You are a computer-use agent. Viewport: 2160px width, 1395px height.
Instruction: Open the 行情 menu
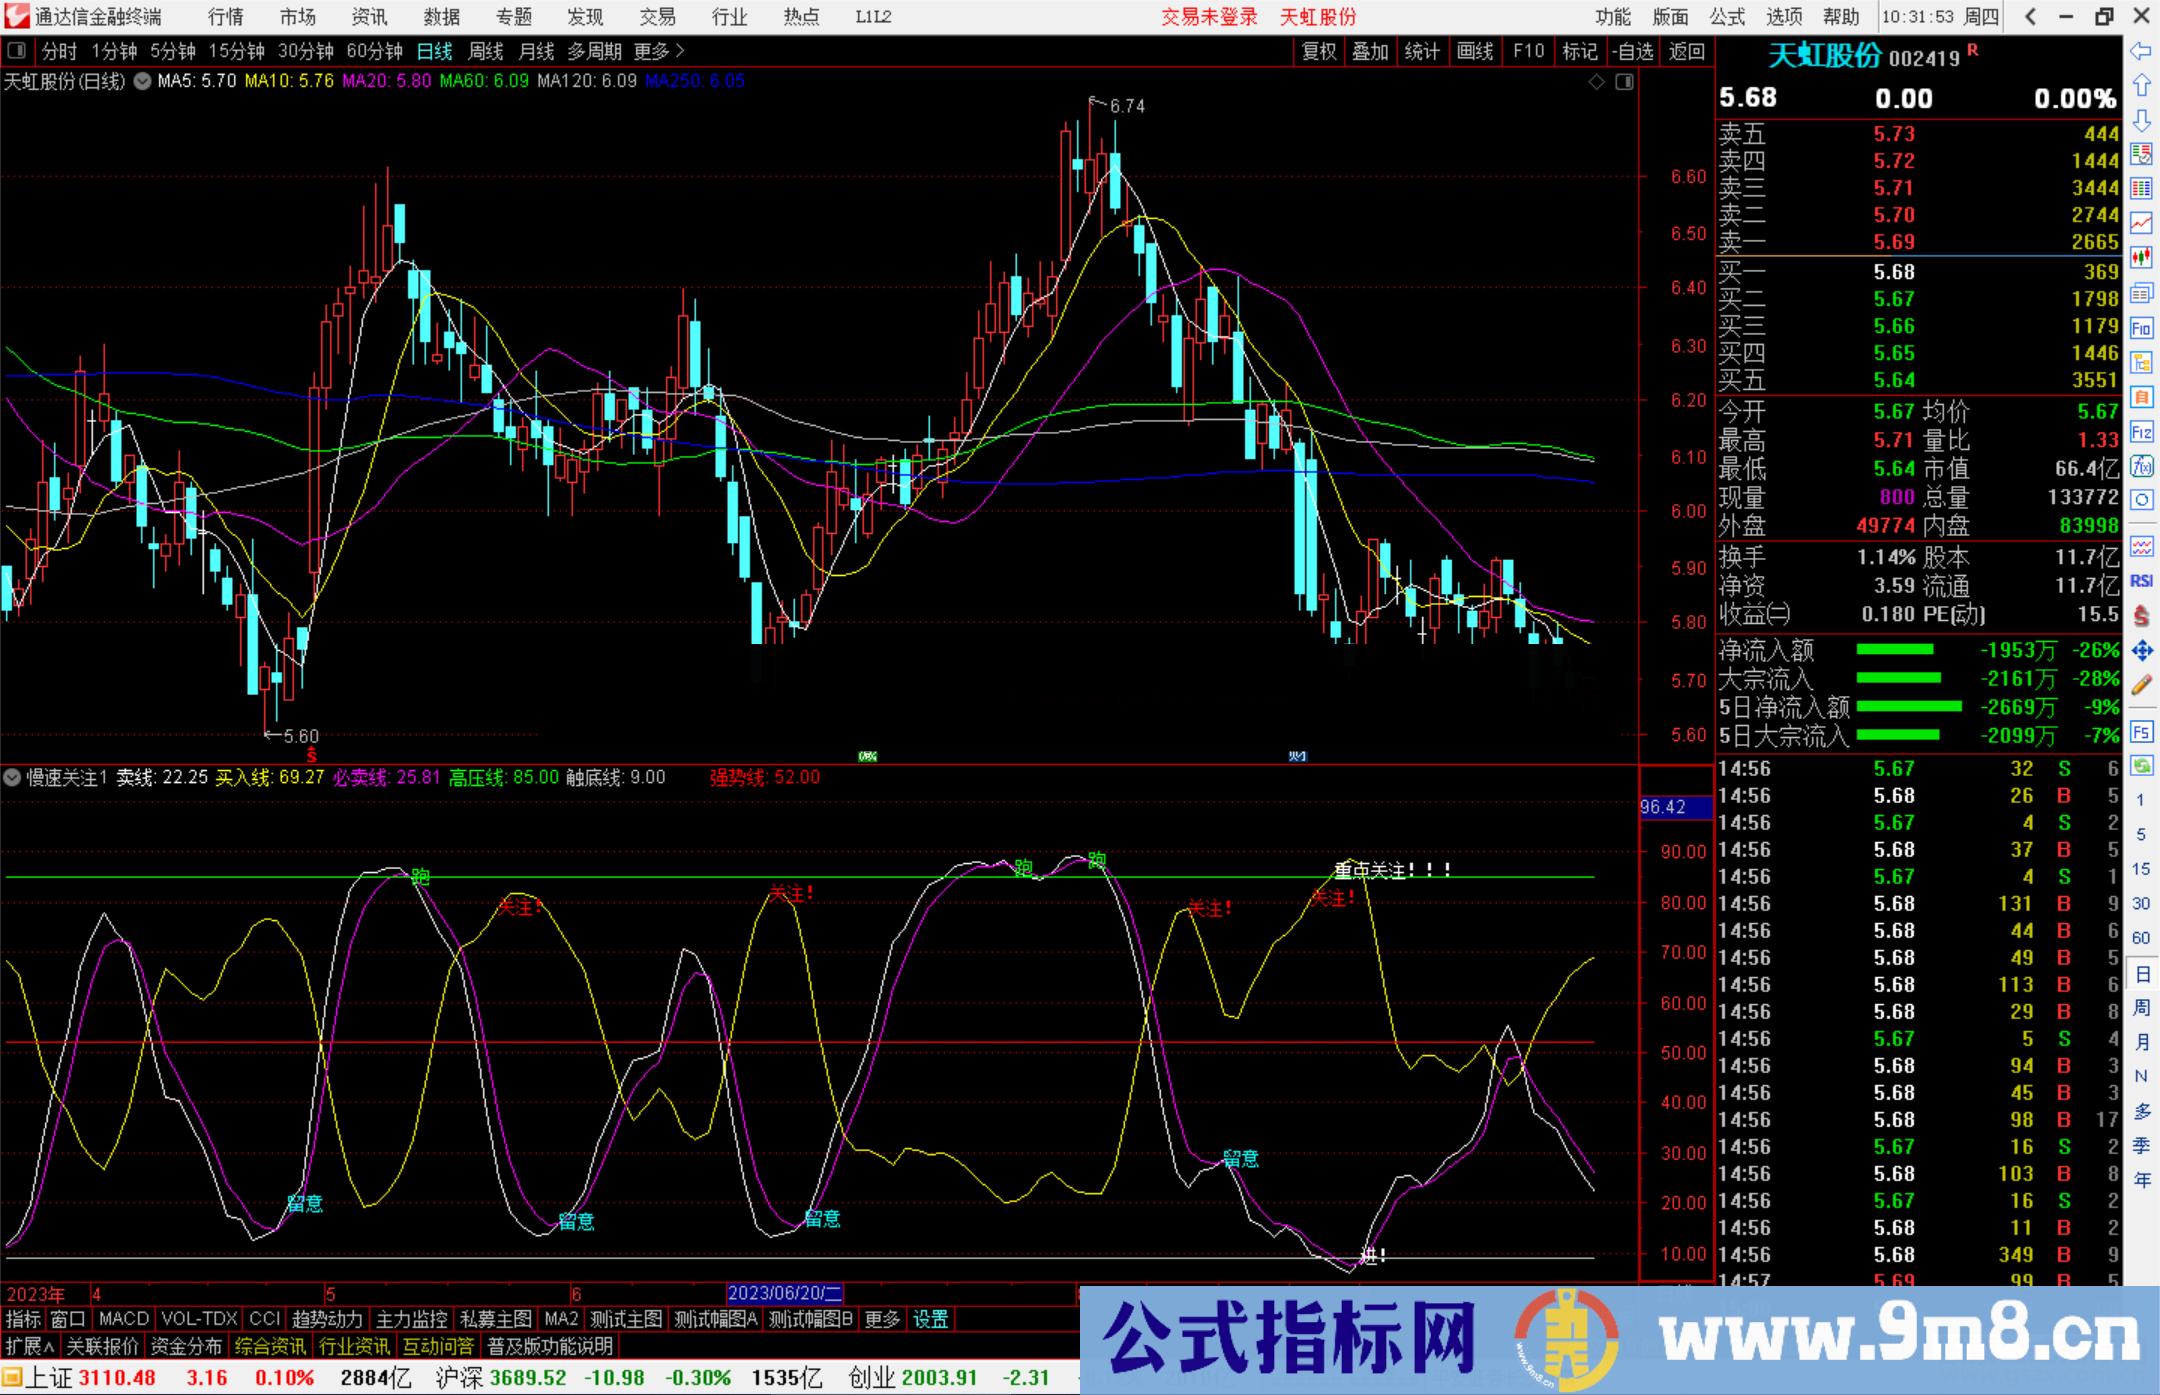(x=224, y=16)
